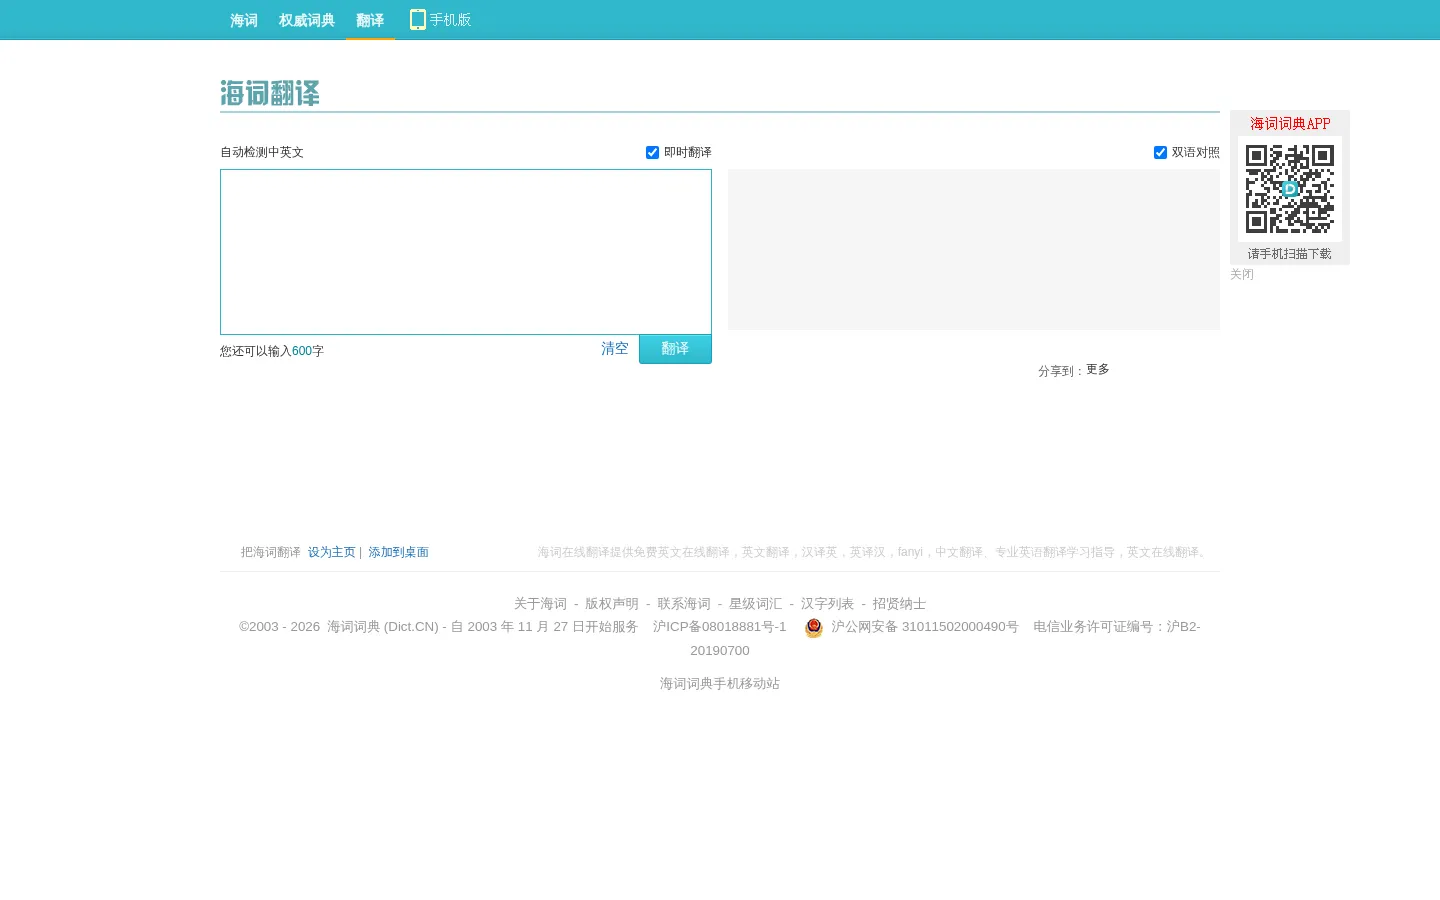Screen dimensions: 1440x900
Task: Open the 关于海词 footer link
Action: point(540,603)
